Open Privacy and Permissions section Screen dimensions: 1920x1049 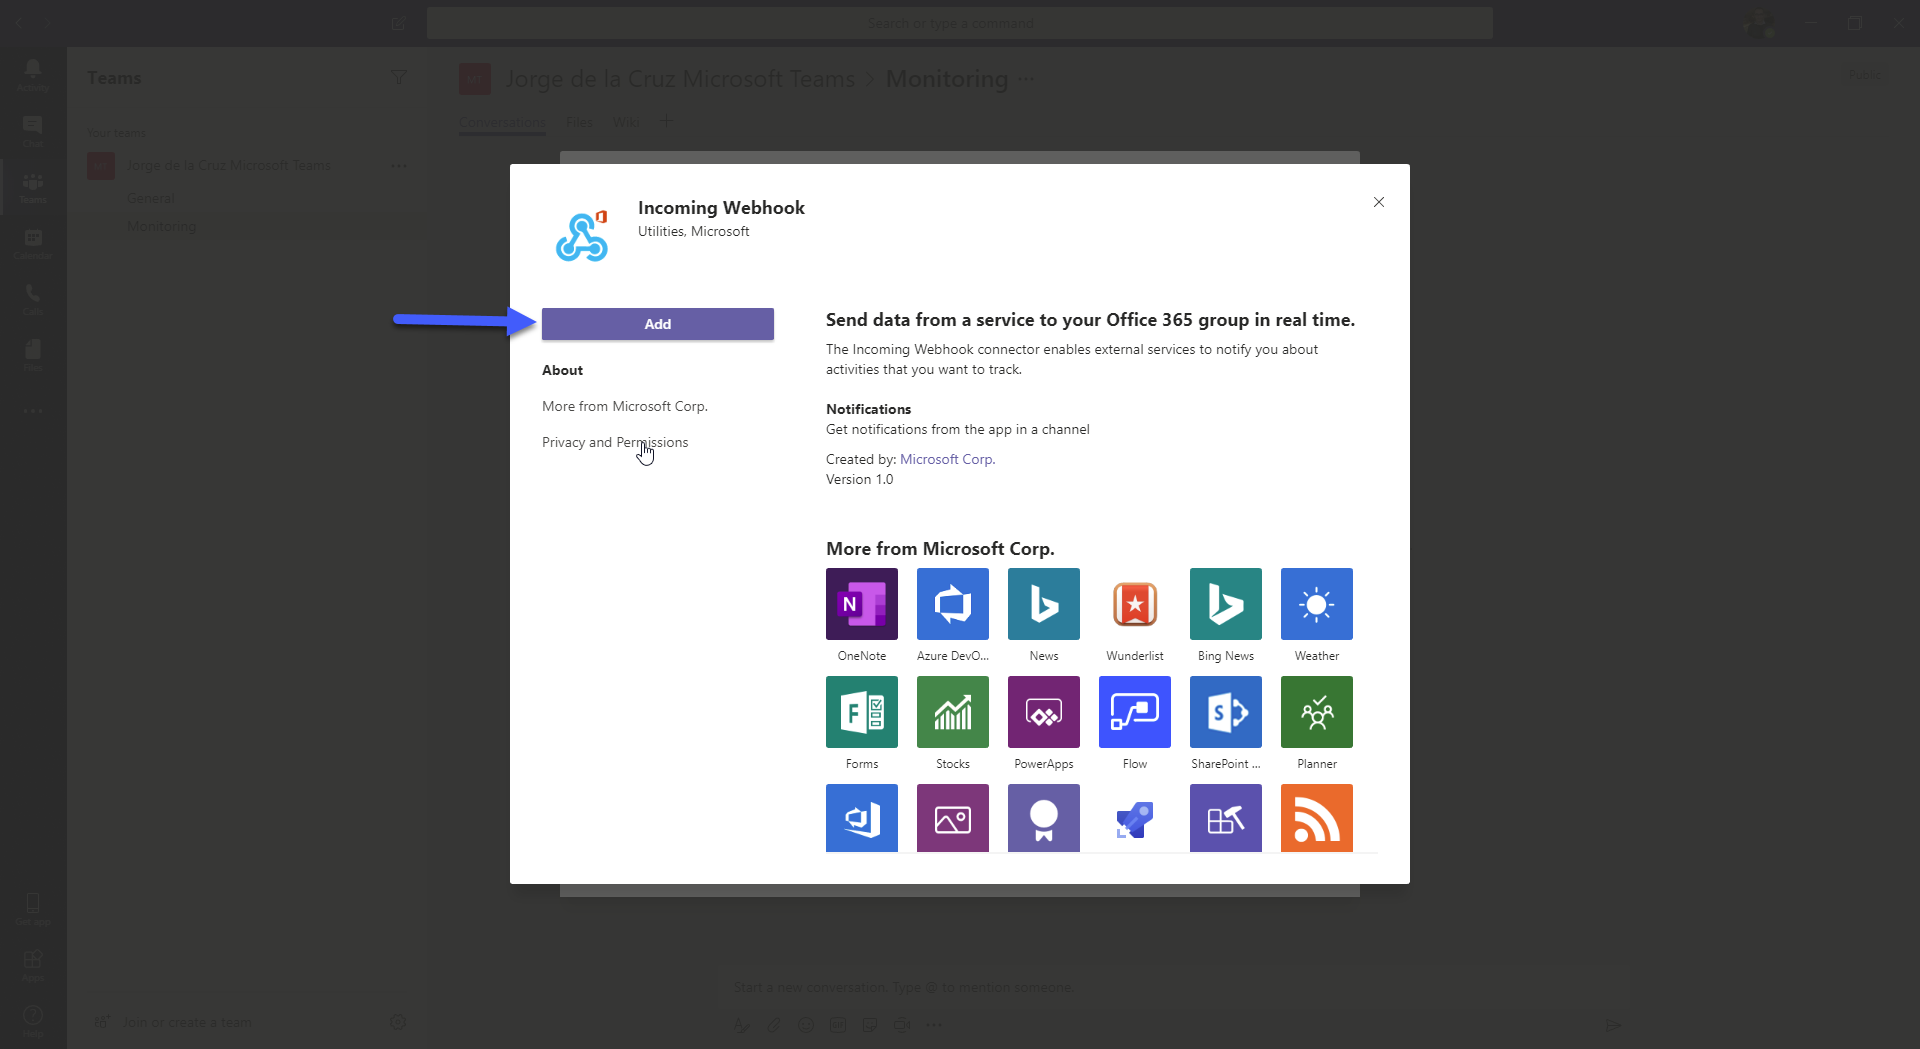tap(615, 442)
